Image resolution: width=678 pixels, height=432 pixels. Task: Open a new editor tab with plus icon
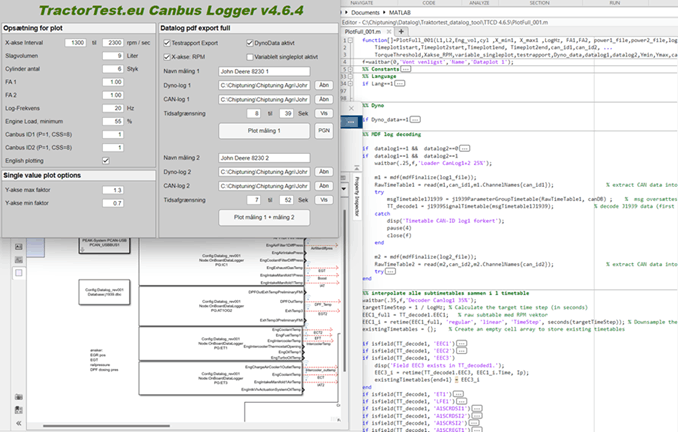(401, 31)
